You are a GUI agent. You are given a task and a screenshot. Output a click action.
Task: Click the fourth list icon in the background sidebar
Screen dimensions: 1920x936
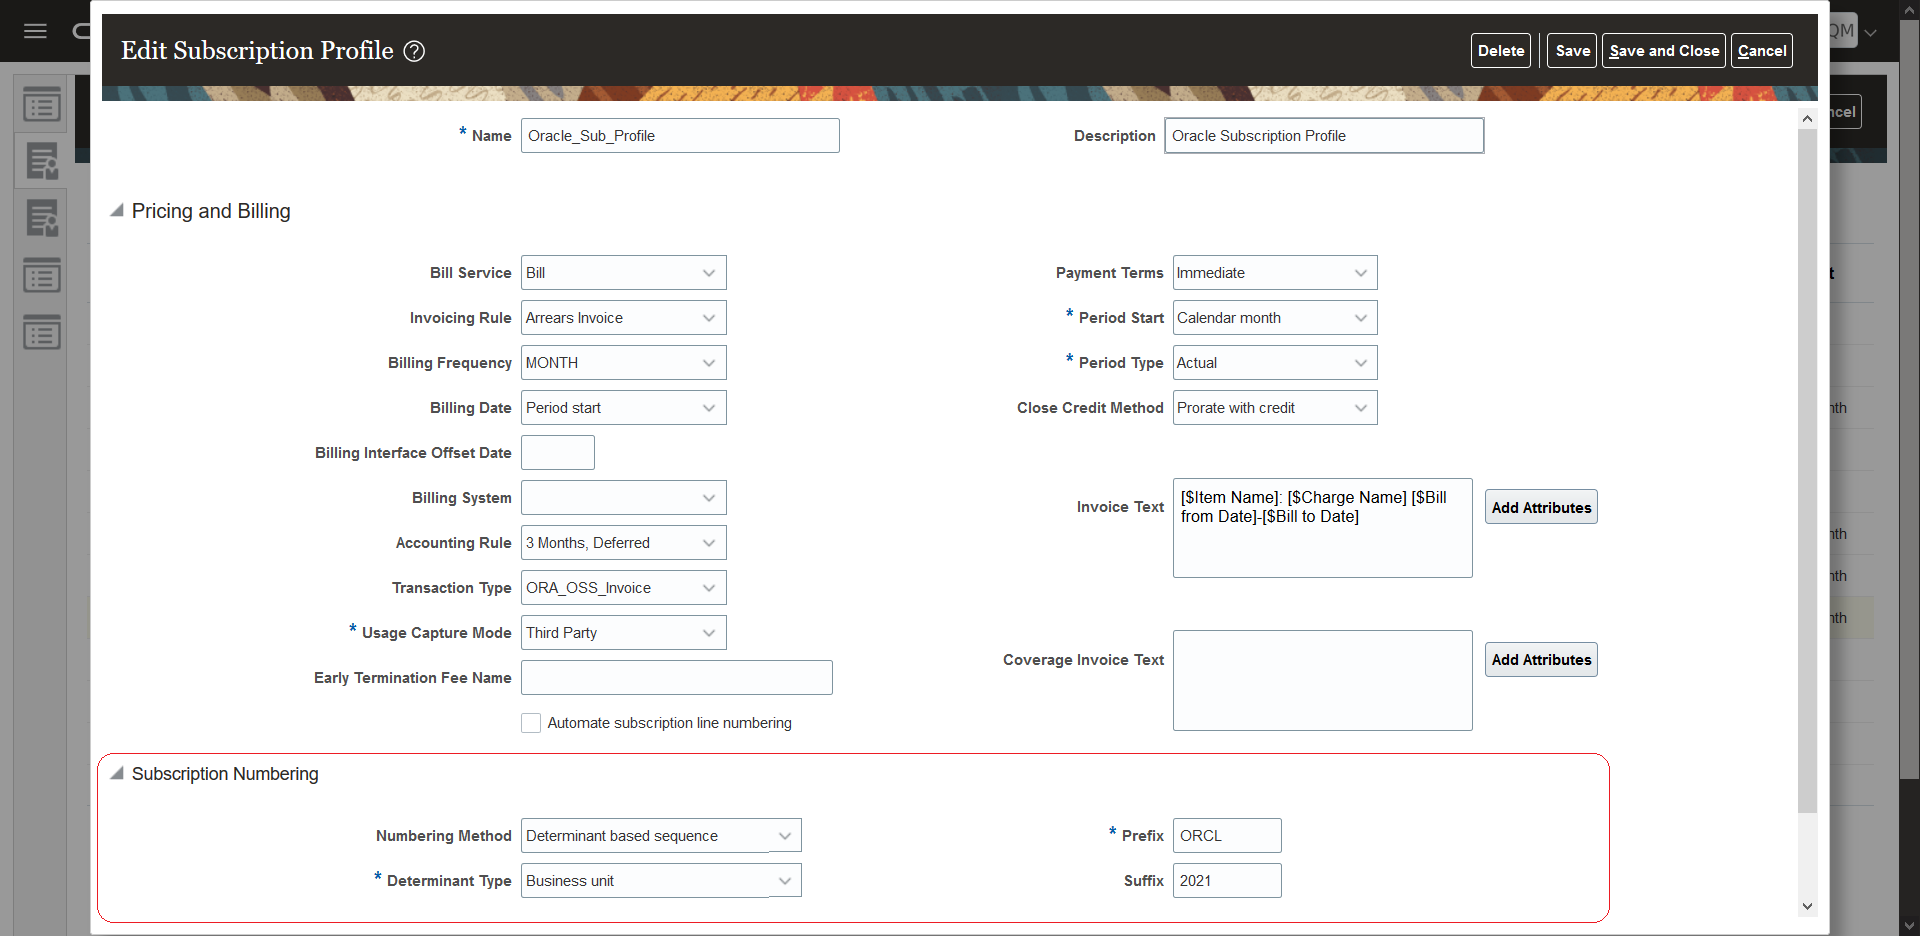pyautogui.click(x=42, y=275)
